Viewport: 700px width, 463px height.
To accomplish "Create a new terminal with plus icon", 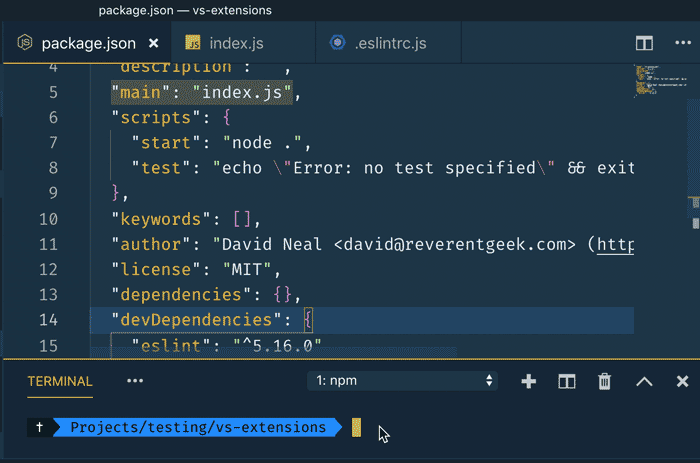I will pos(529,381).
